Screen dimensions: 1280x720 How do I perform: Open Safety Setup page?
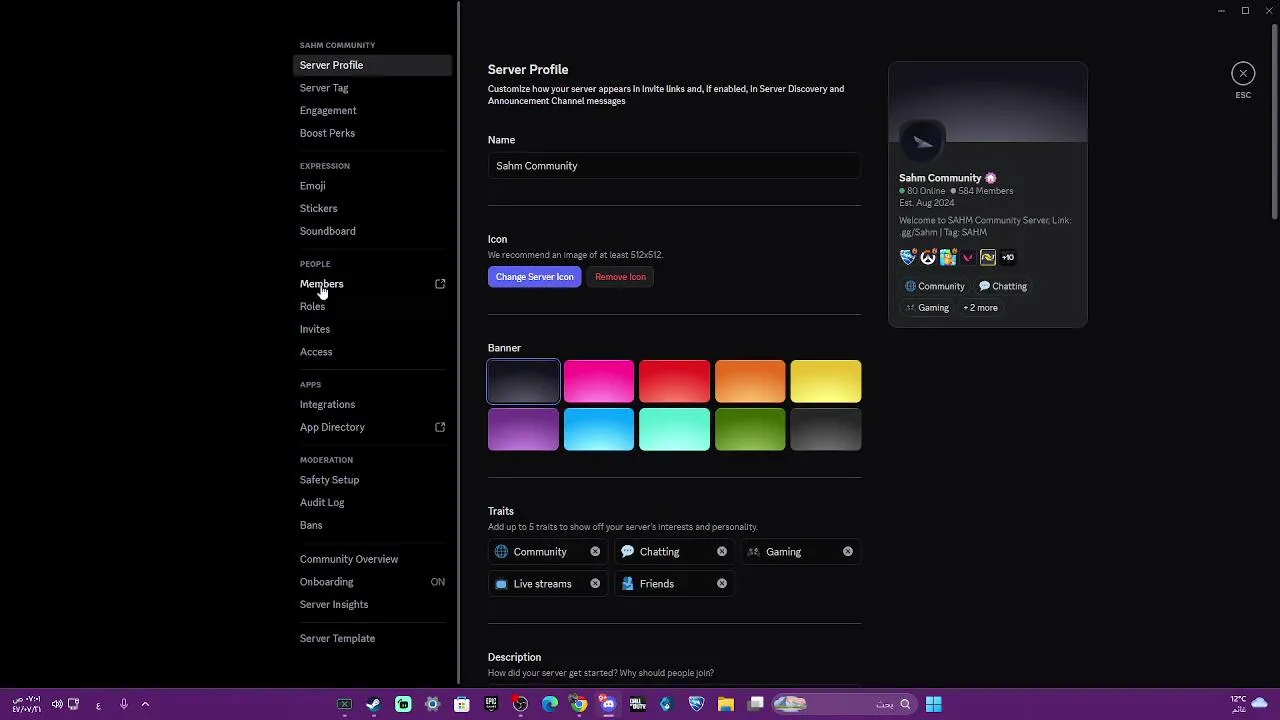click(x=372, y=480)
